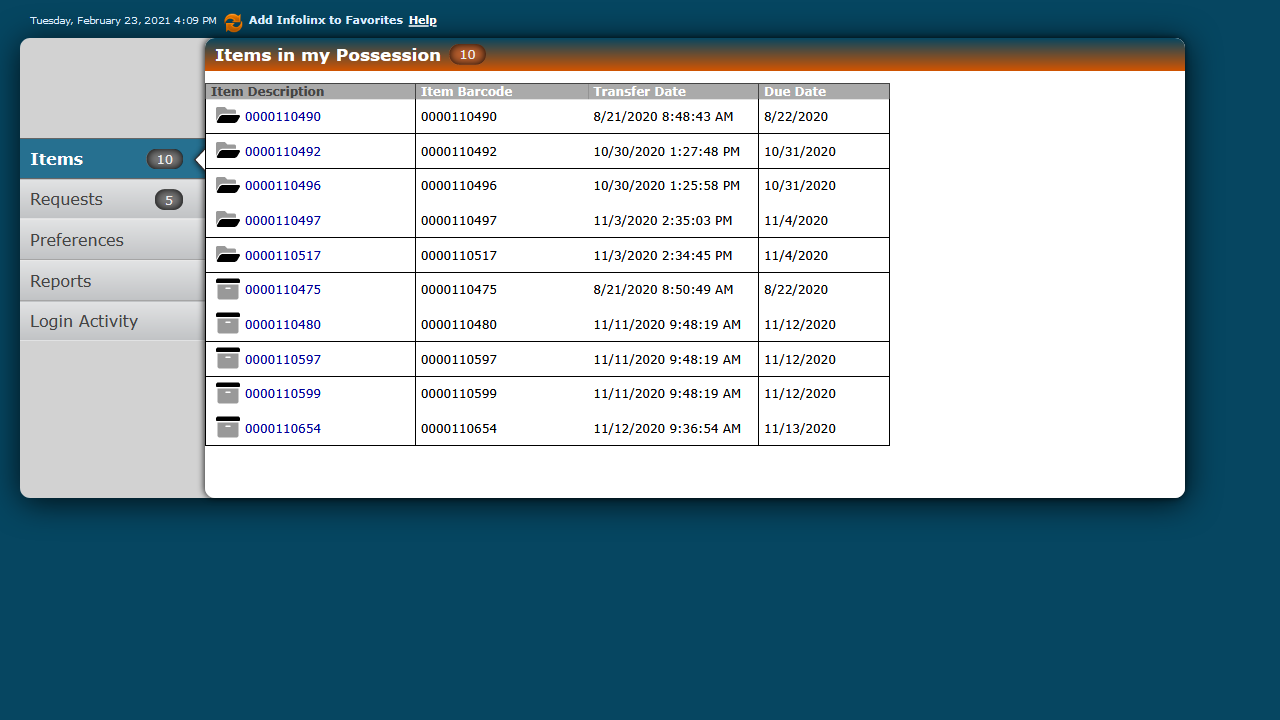The height and width of the screenshot is (720, 1280).
Task: Click Add Infolinx to Favorites
Action: (x=326, y=20)
